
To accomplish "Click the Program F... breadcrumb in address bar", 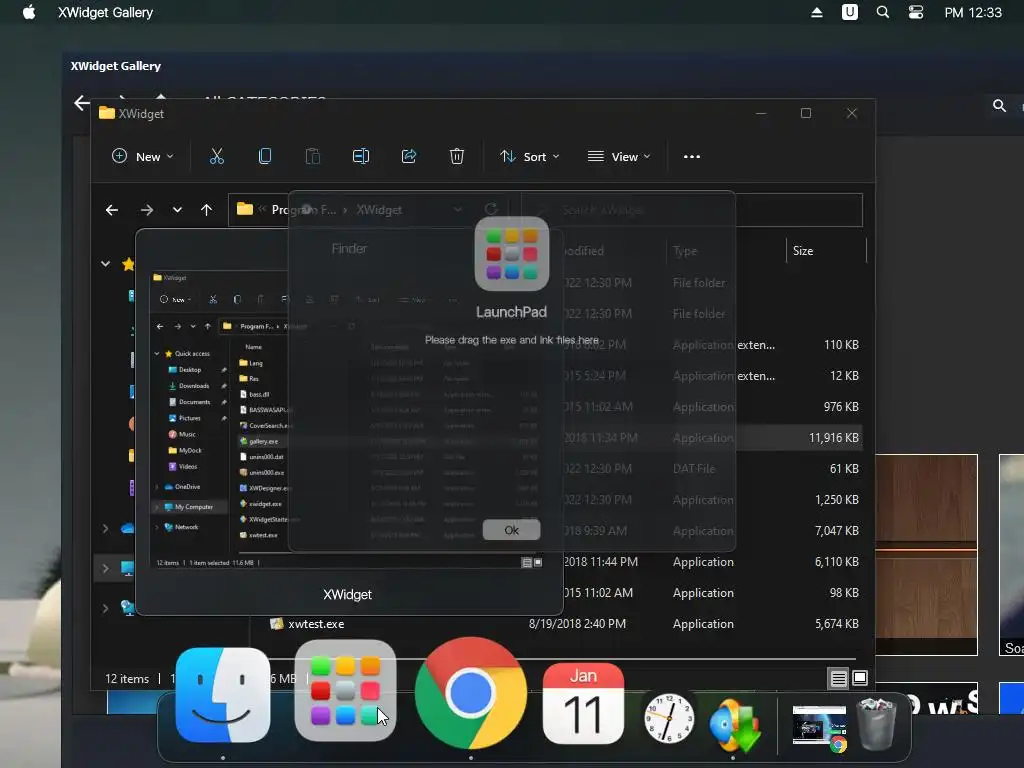I will 304,210.
